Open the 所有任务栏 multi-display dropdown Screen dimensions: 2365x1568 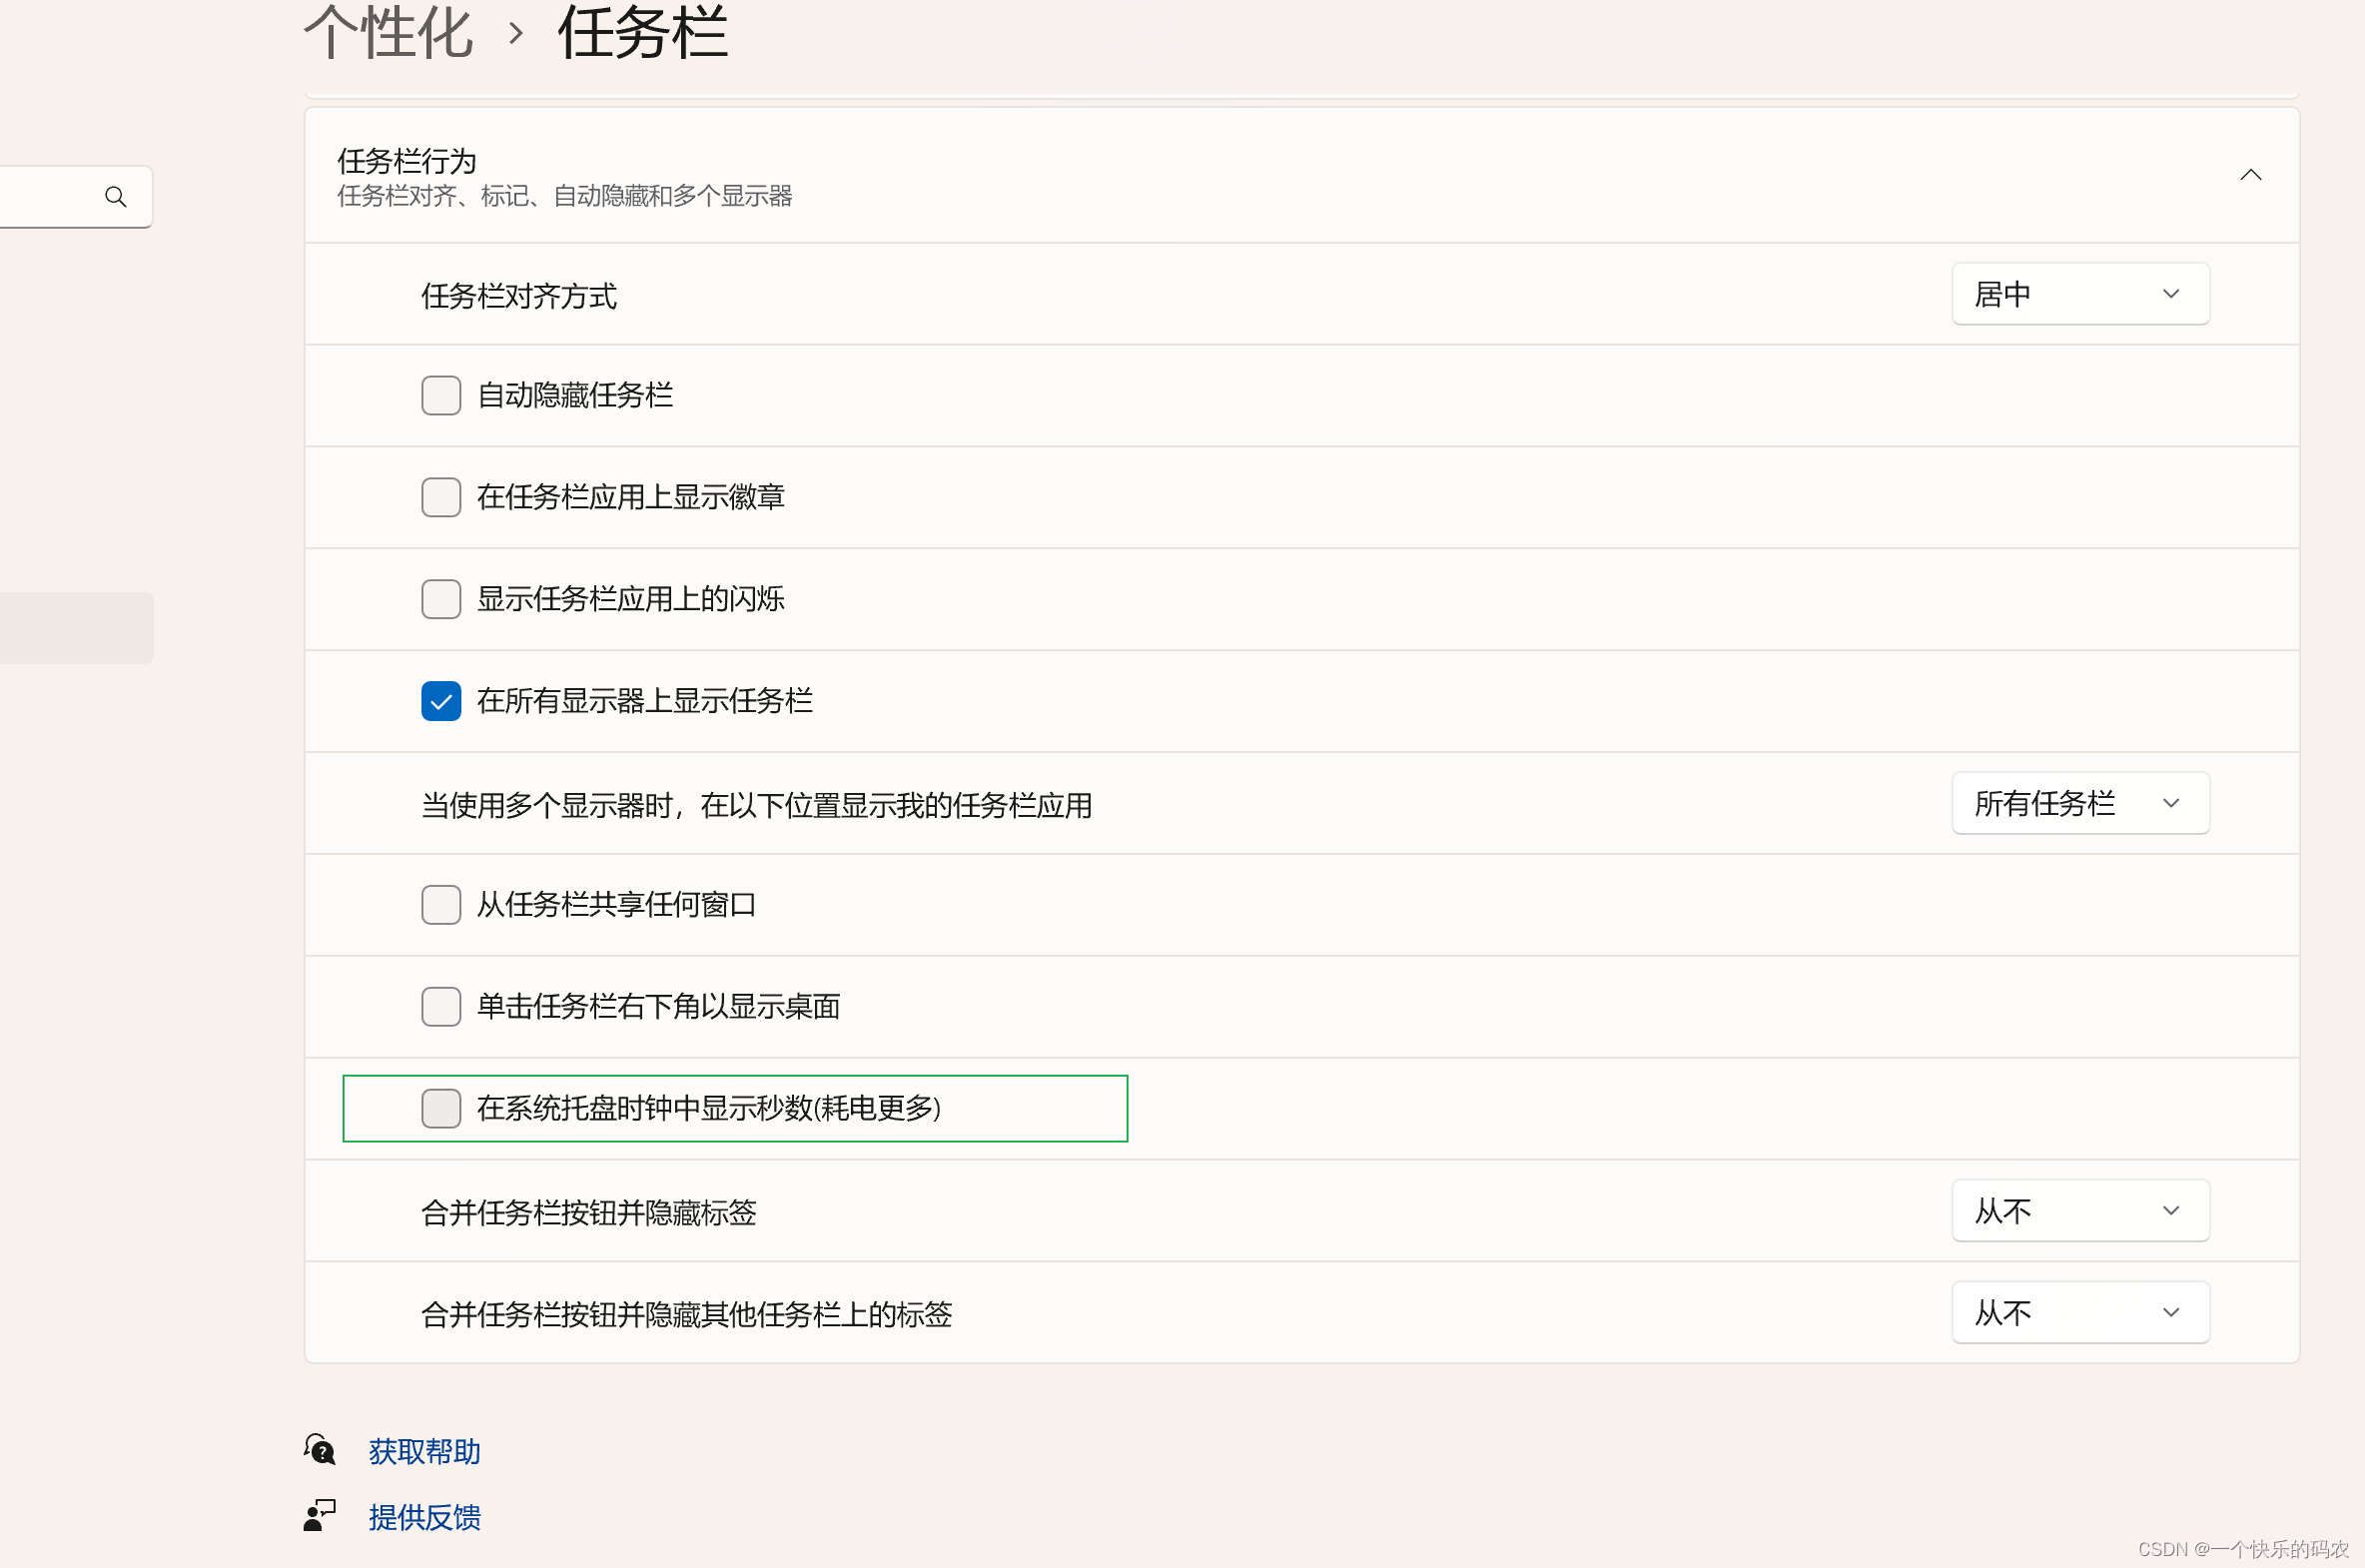(2080, 803)
